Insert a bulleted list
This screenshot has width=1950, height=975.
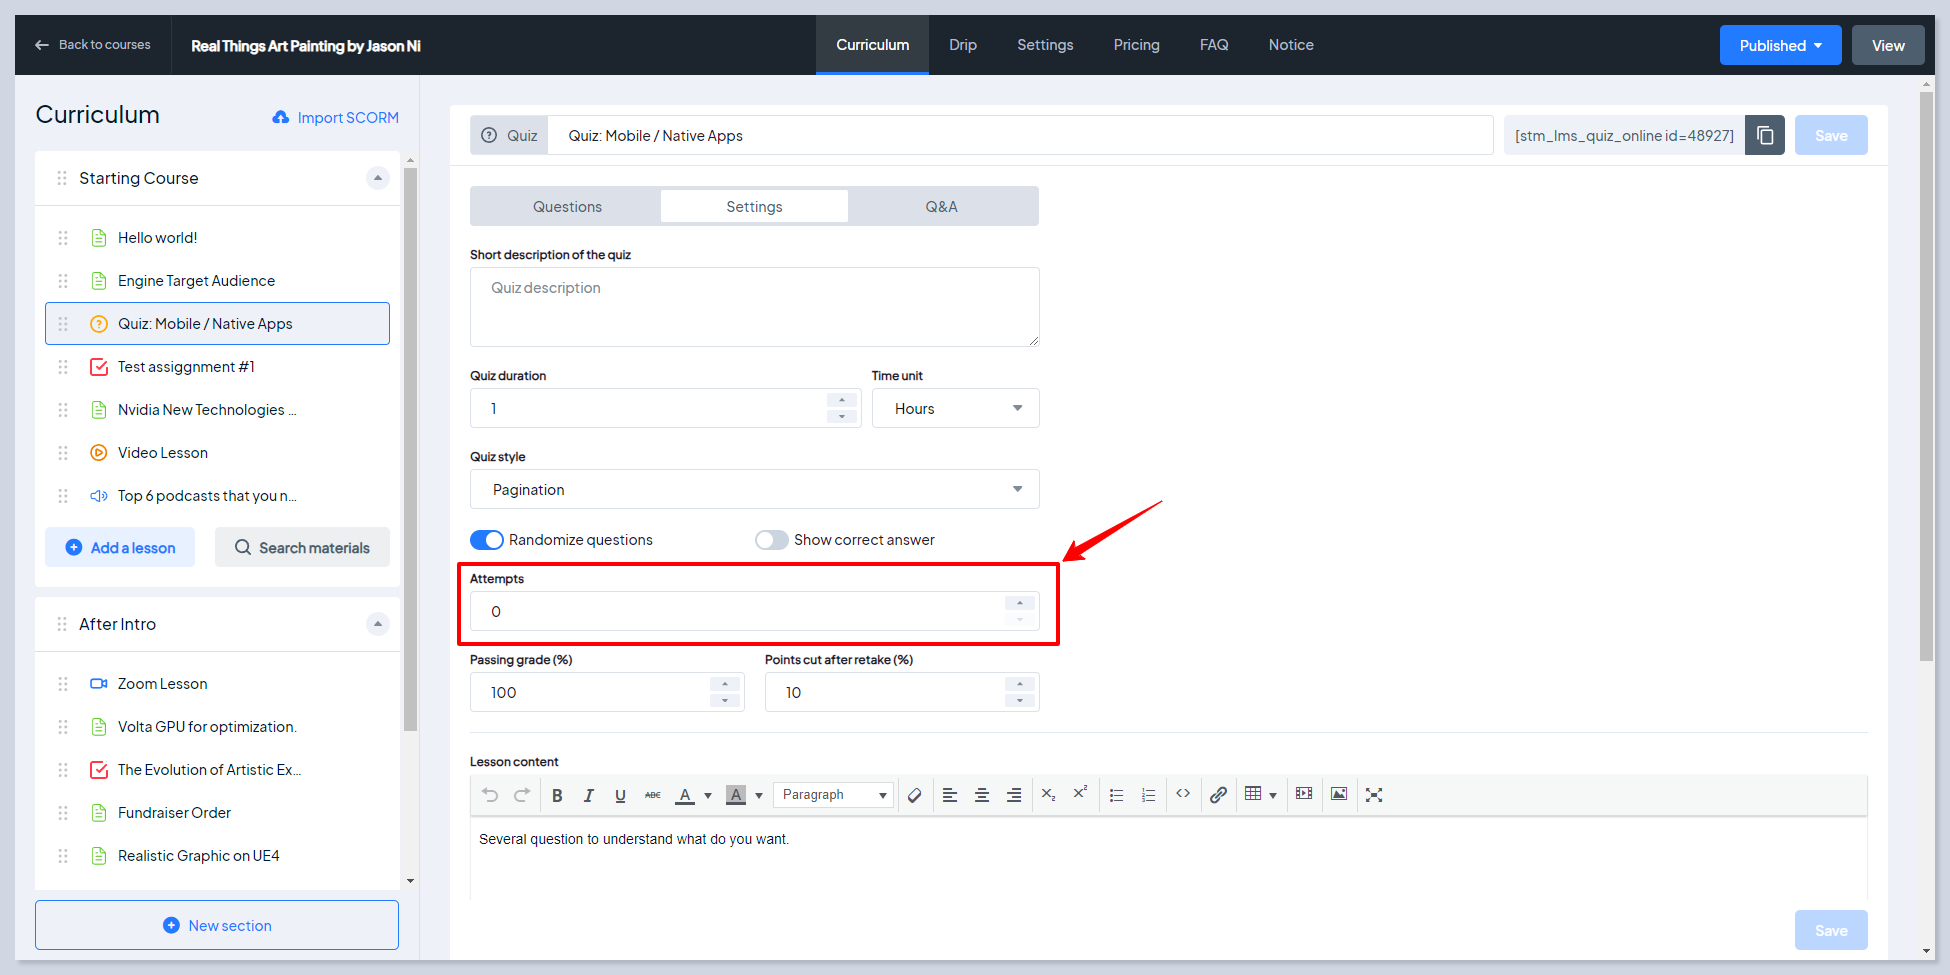[x=1116, y=795]
